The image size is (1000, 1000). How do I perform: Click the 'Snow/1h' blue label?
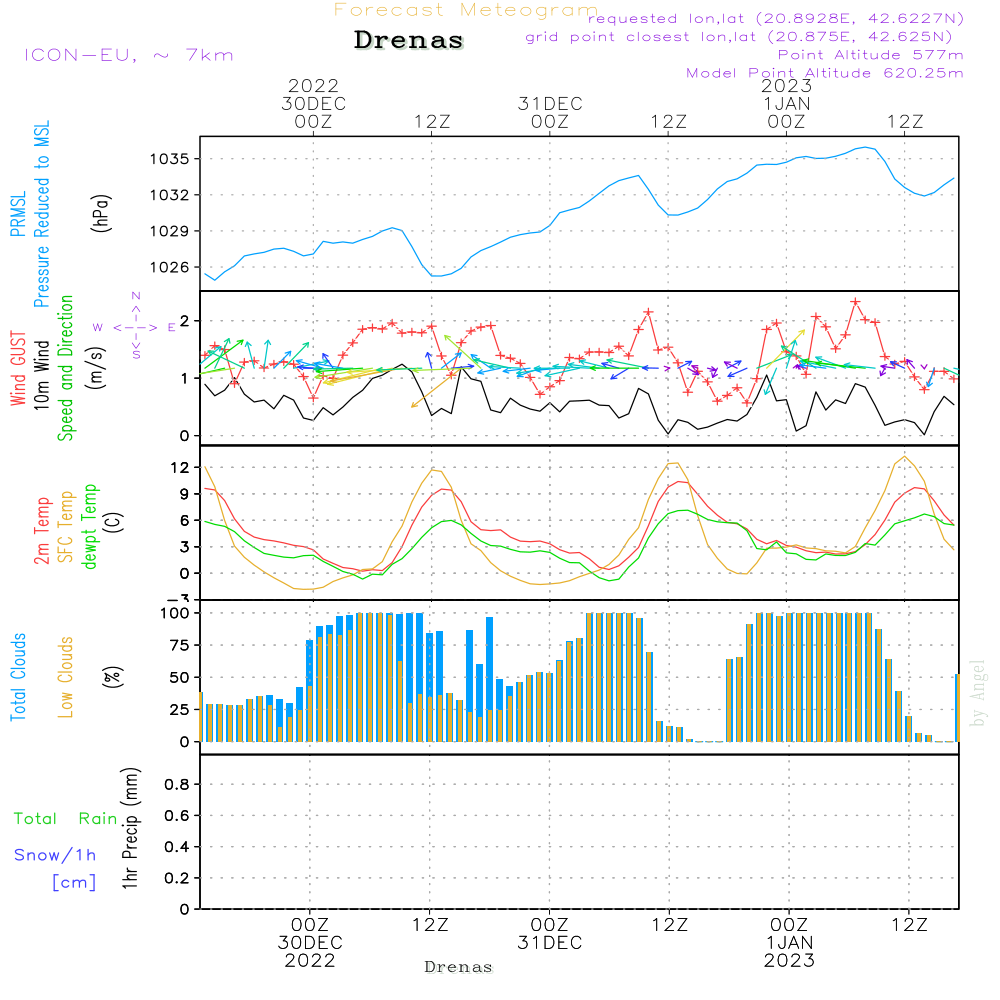(x=55, y=855)
